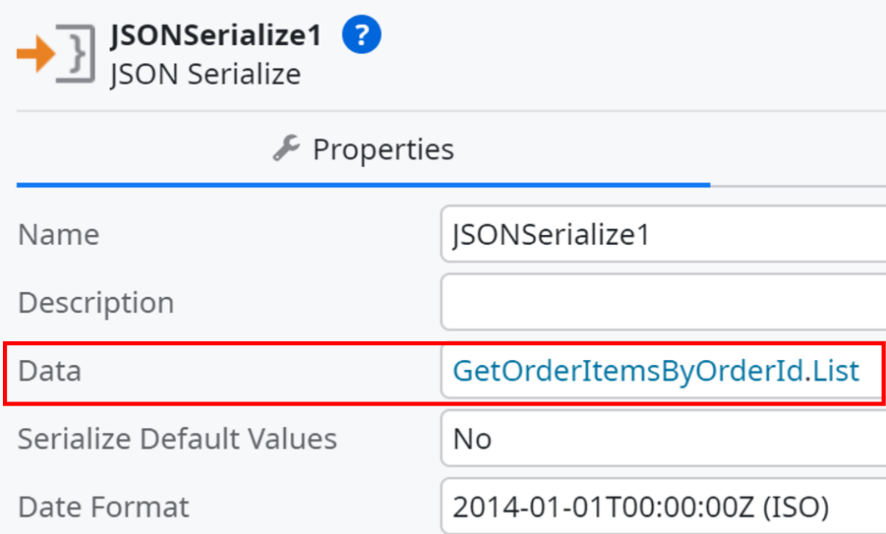This screenshot has width=886, height=534.
Task: Click the gray divider line under the header
Action: [x=451, y=111]
